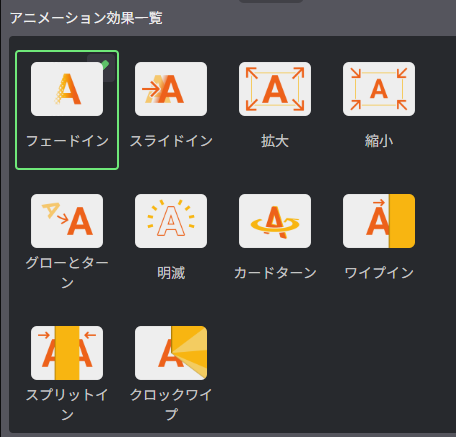The image size is (456, 437).
Task: Click the ワイプイン label text
Action: pyautogui.click(x=379, y=273)
